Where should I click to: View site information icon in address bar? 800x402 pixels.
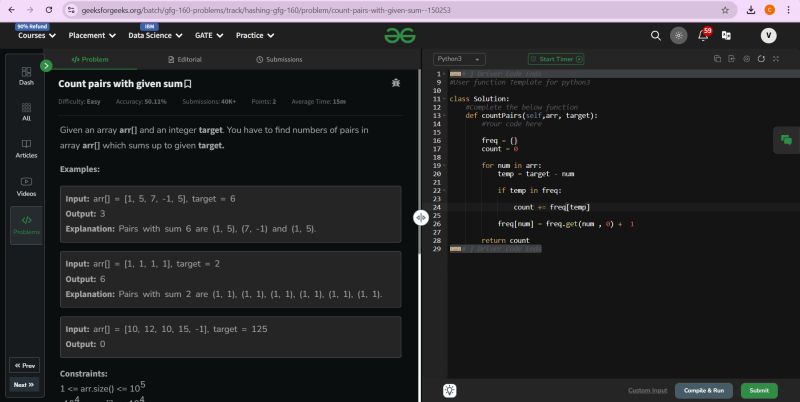(x=71, y=10)
